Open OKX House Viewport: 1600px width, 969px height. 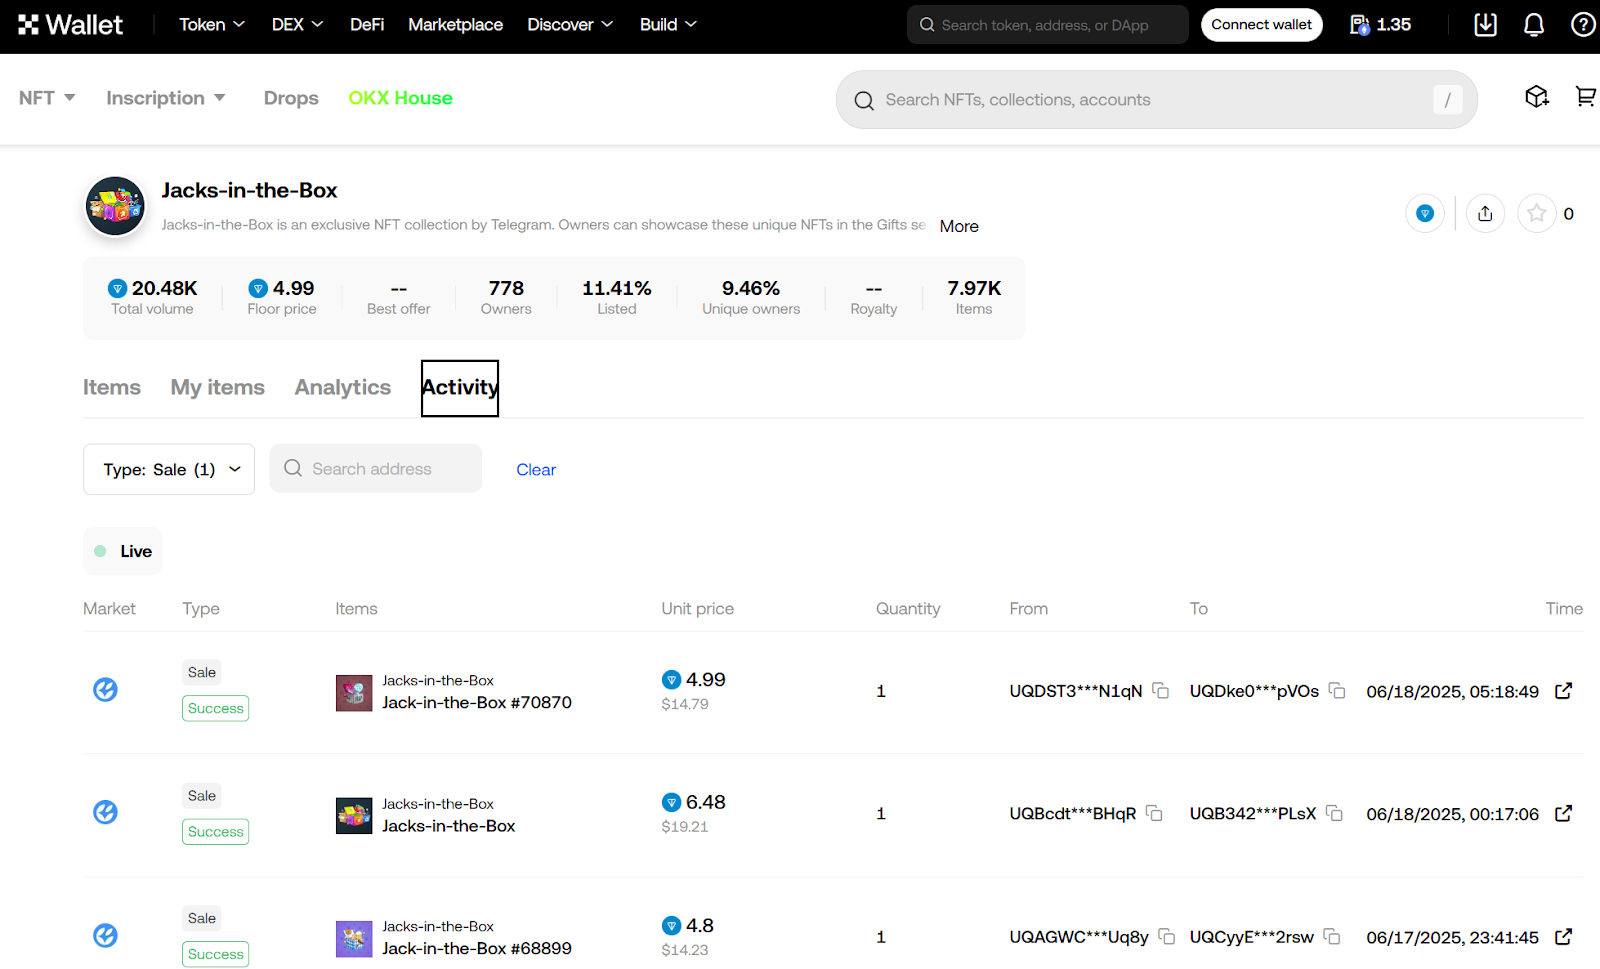400,98
